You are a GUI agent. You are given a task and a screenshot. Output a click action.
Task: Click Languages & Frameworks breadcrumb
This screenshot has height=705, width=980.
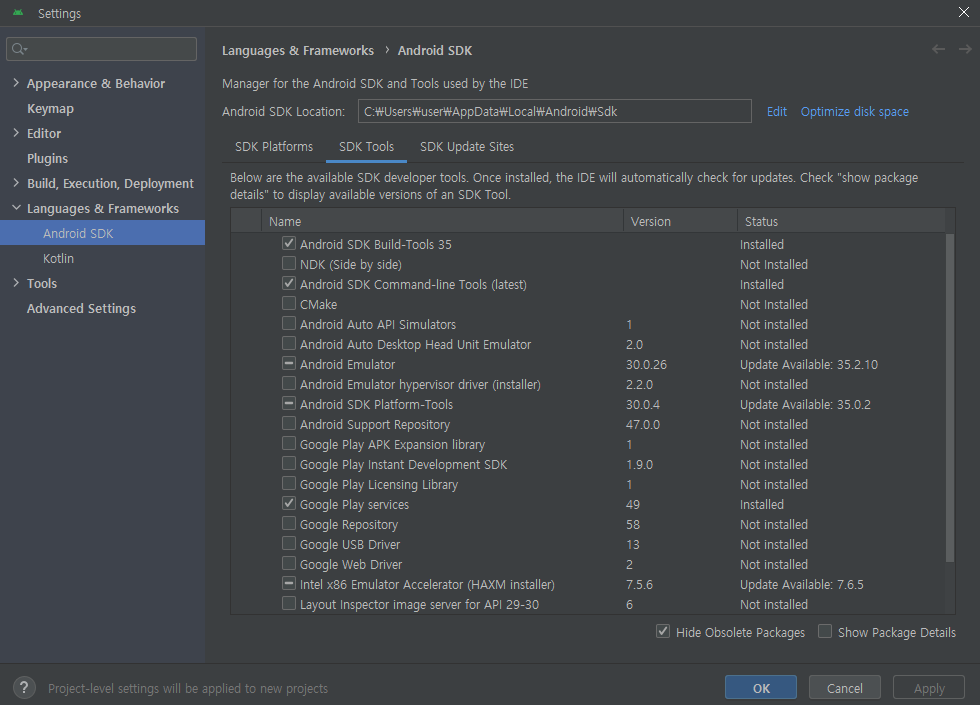(x=298, y=51)
